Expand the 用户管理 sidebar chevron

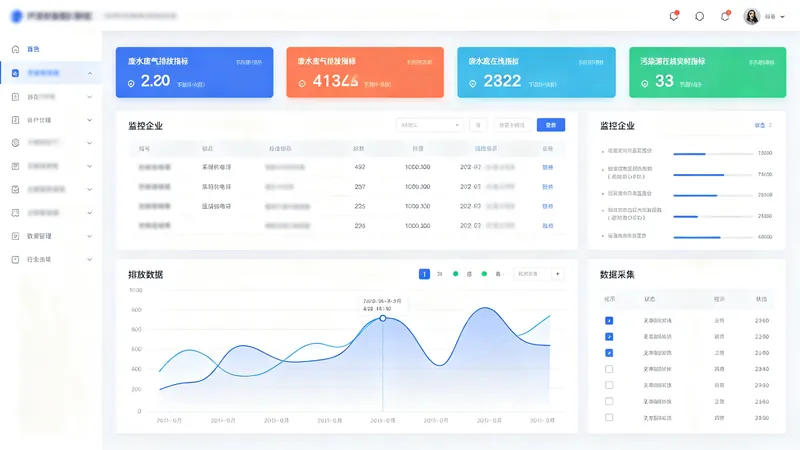(90, 120)
